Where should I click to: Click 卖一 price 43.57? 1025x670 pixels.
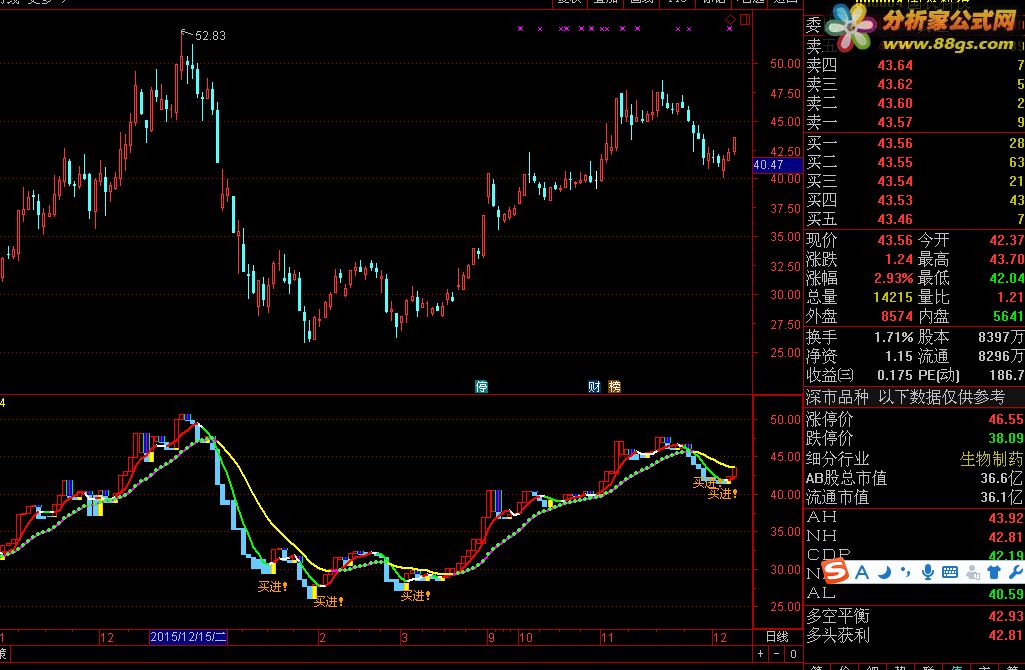click(895, 122)
